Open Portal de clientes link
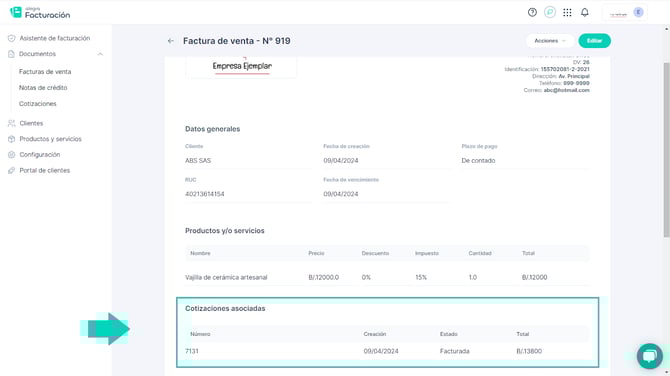This screenshot has height=376, width=670. (44, 170)
